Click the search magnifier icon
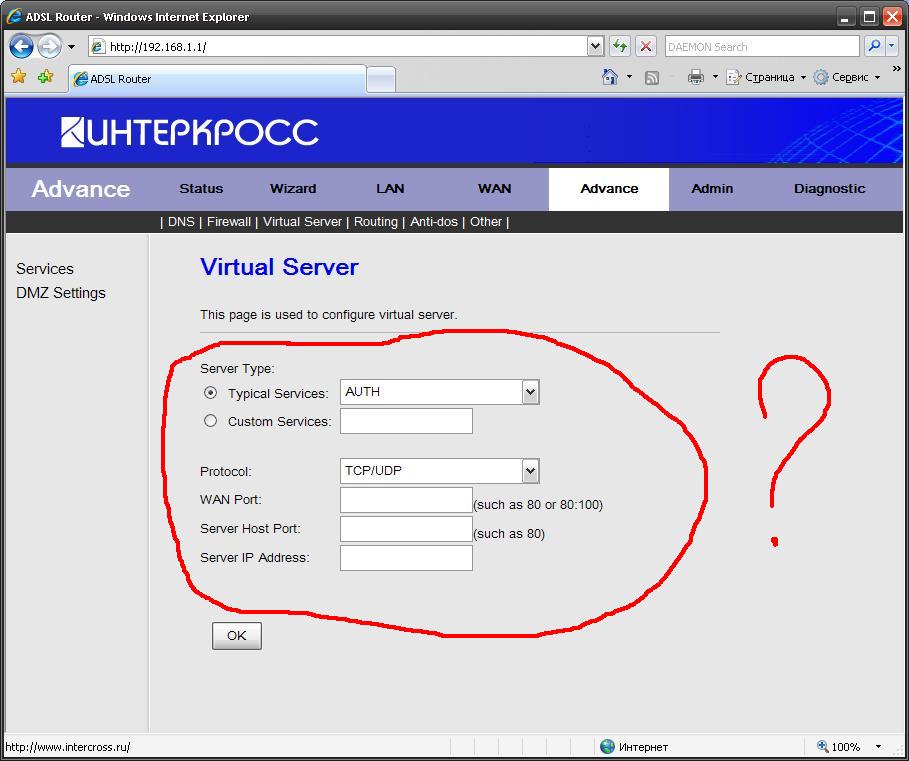Viewport: 909px width, 761px height. [x=873, y=46]
